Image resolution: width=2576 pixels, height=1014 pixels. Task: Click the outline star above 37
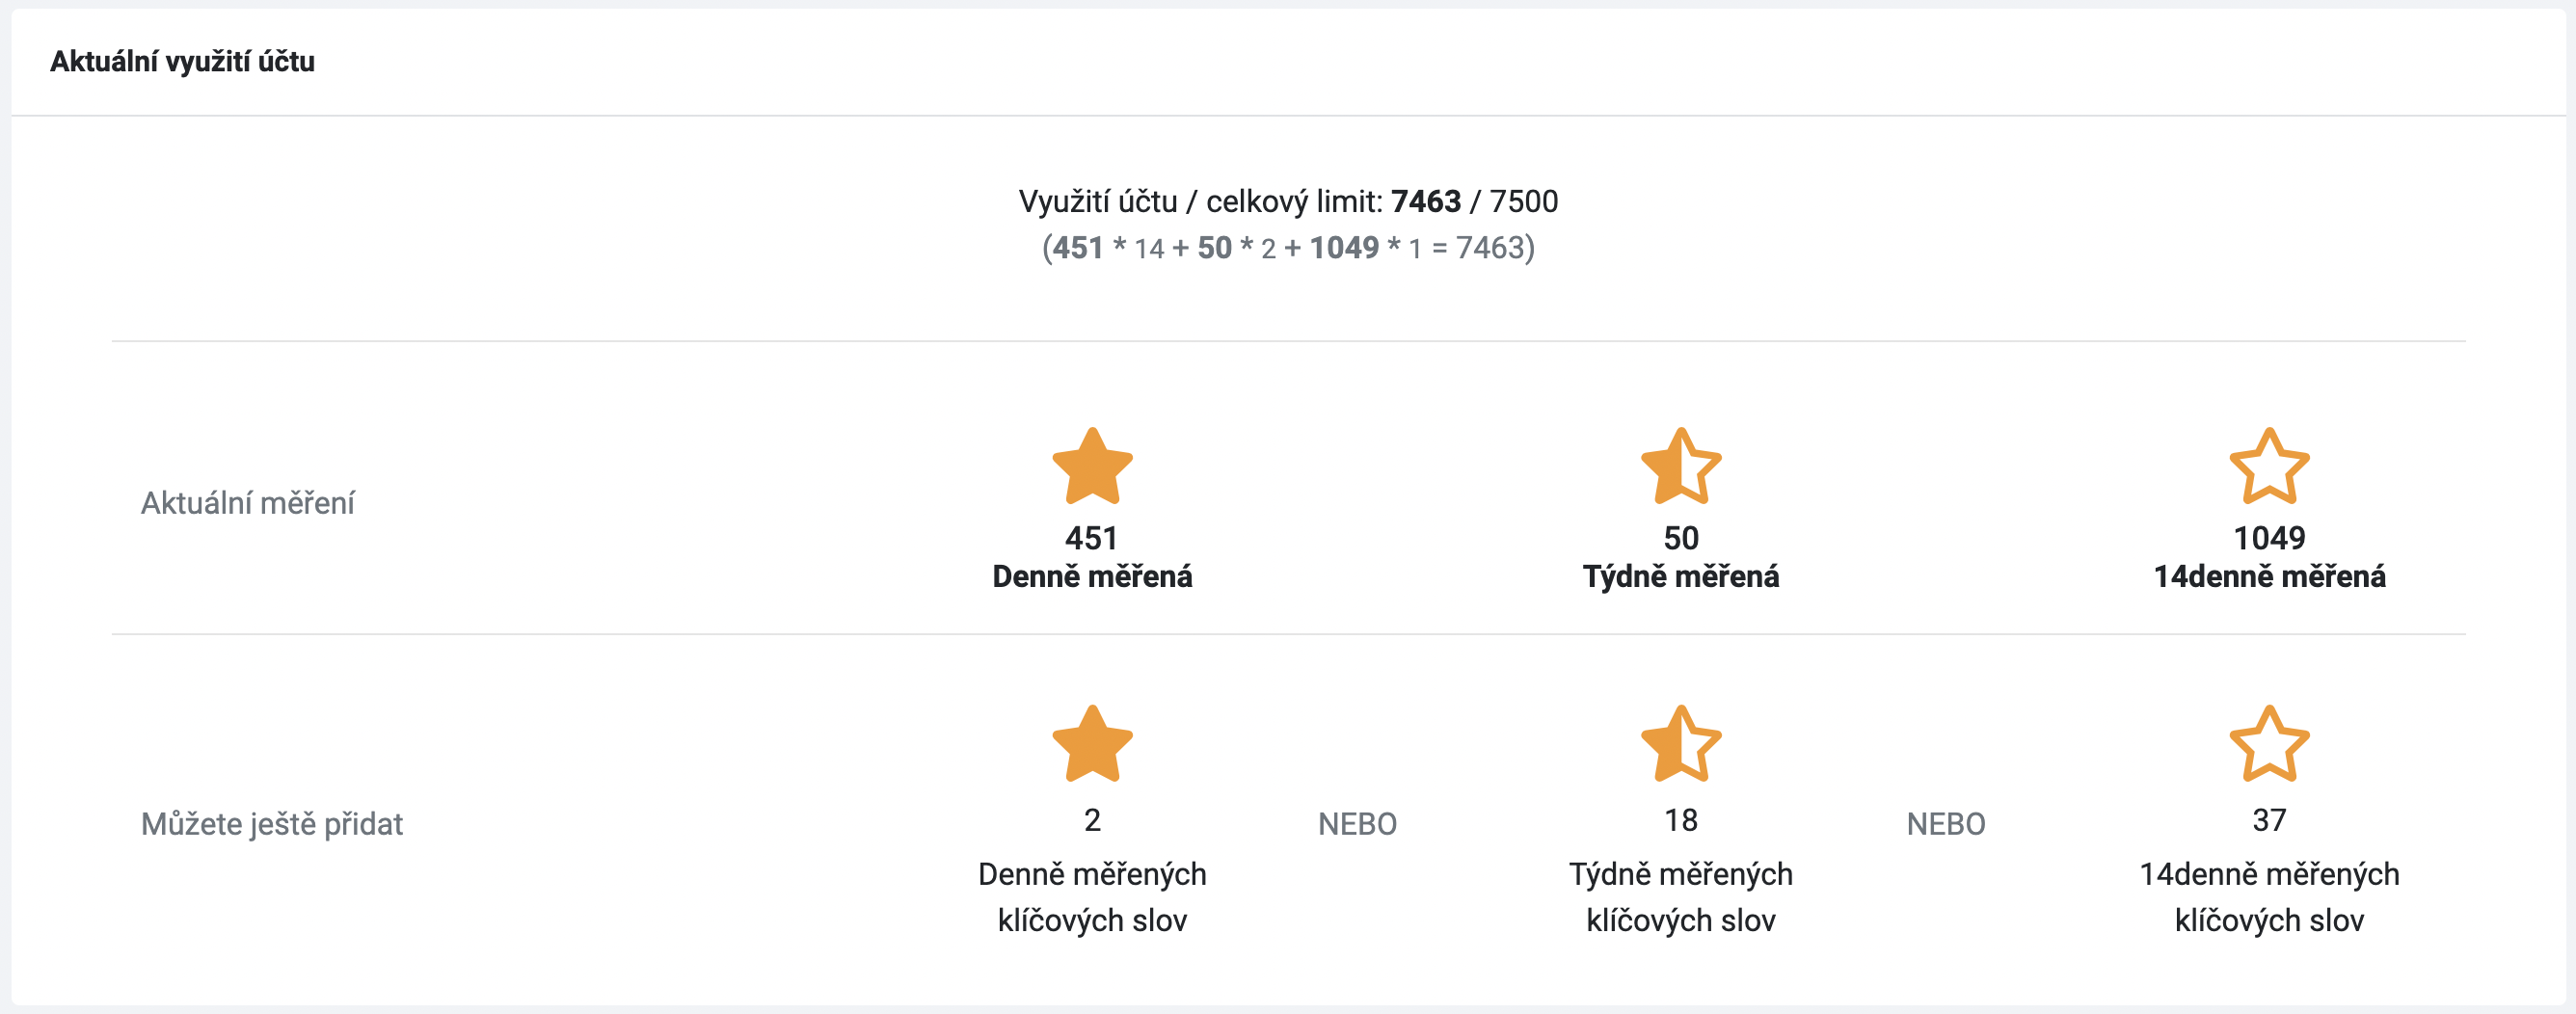coord(2269,743)
